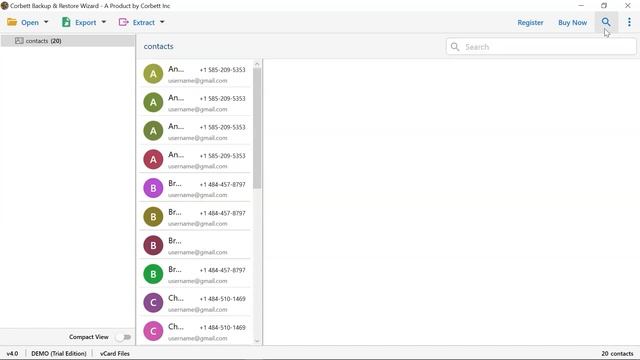Viewport: 640px width, 360px height.
Task: Click the Open folder icon
Action: click(12, 22)
